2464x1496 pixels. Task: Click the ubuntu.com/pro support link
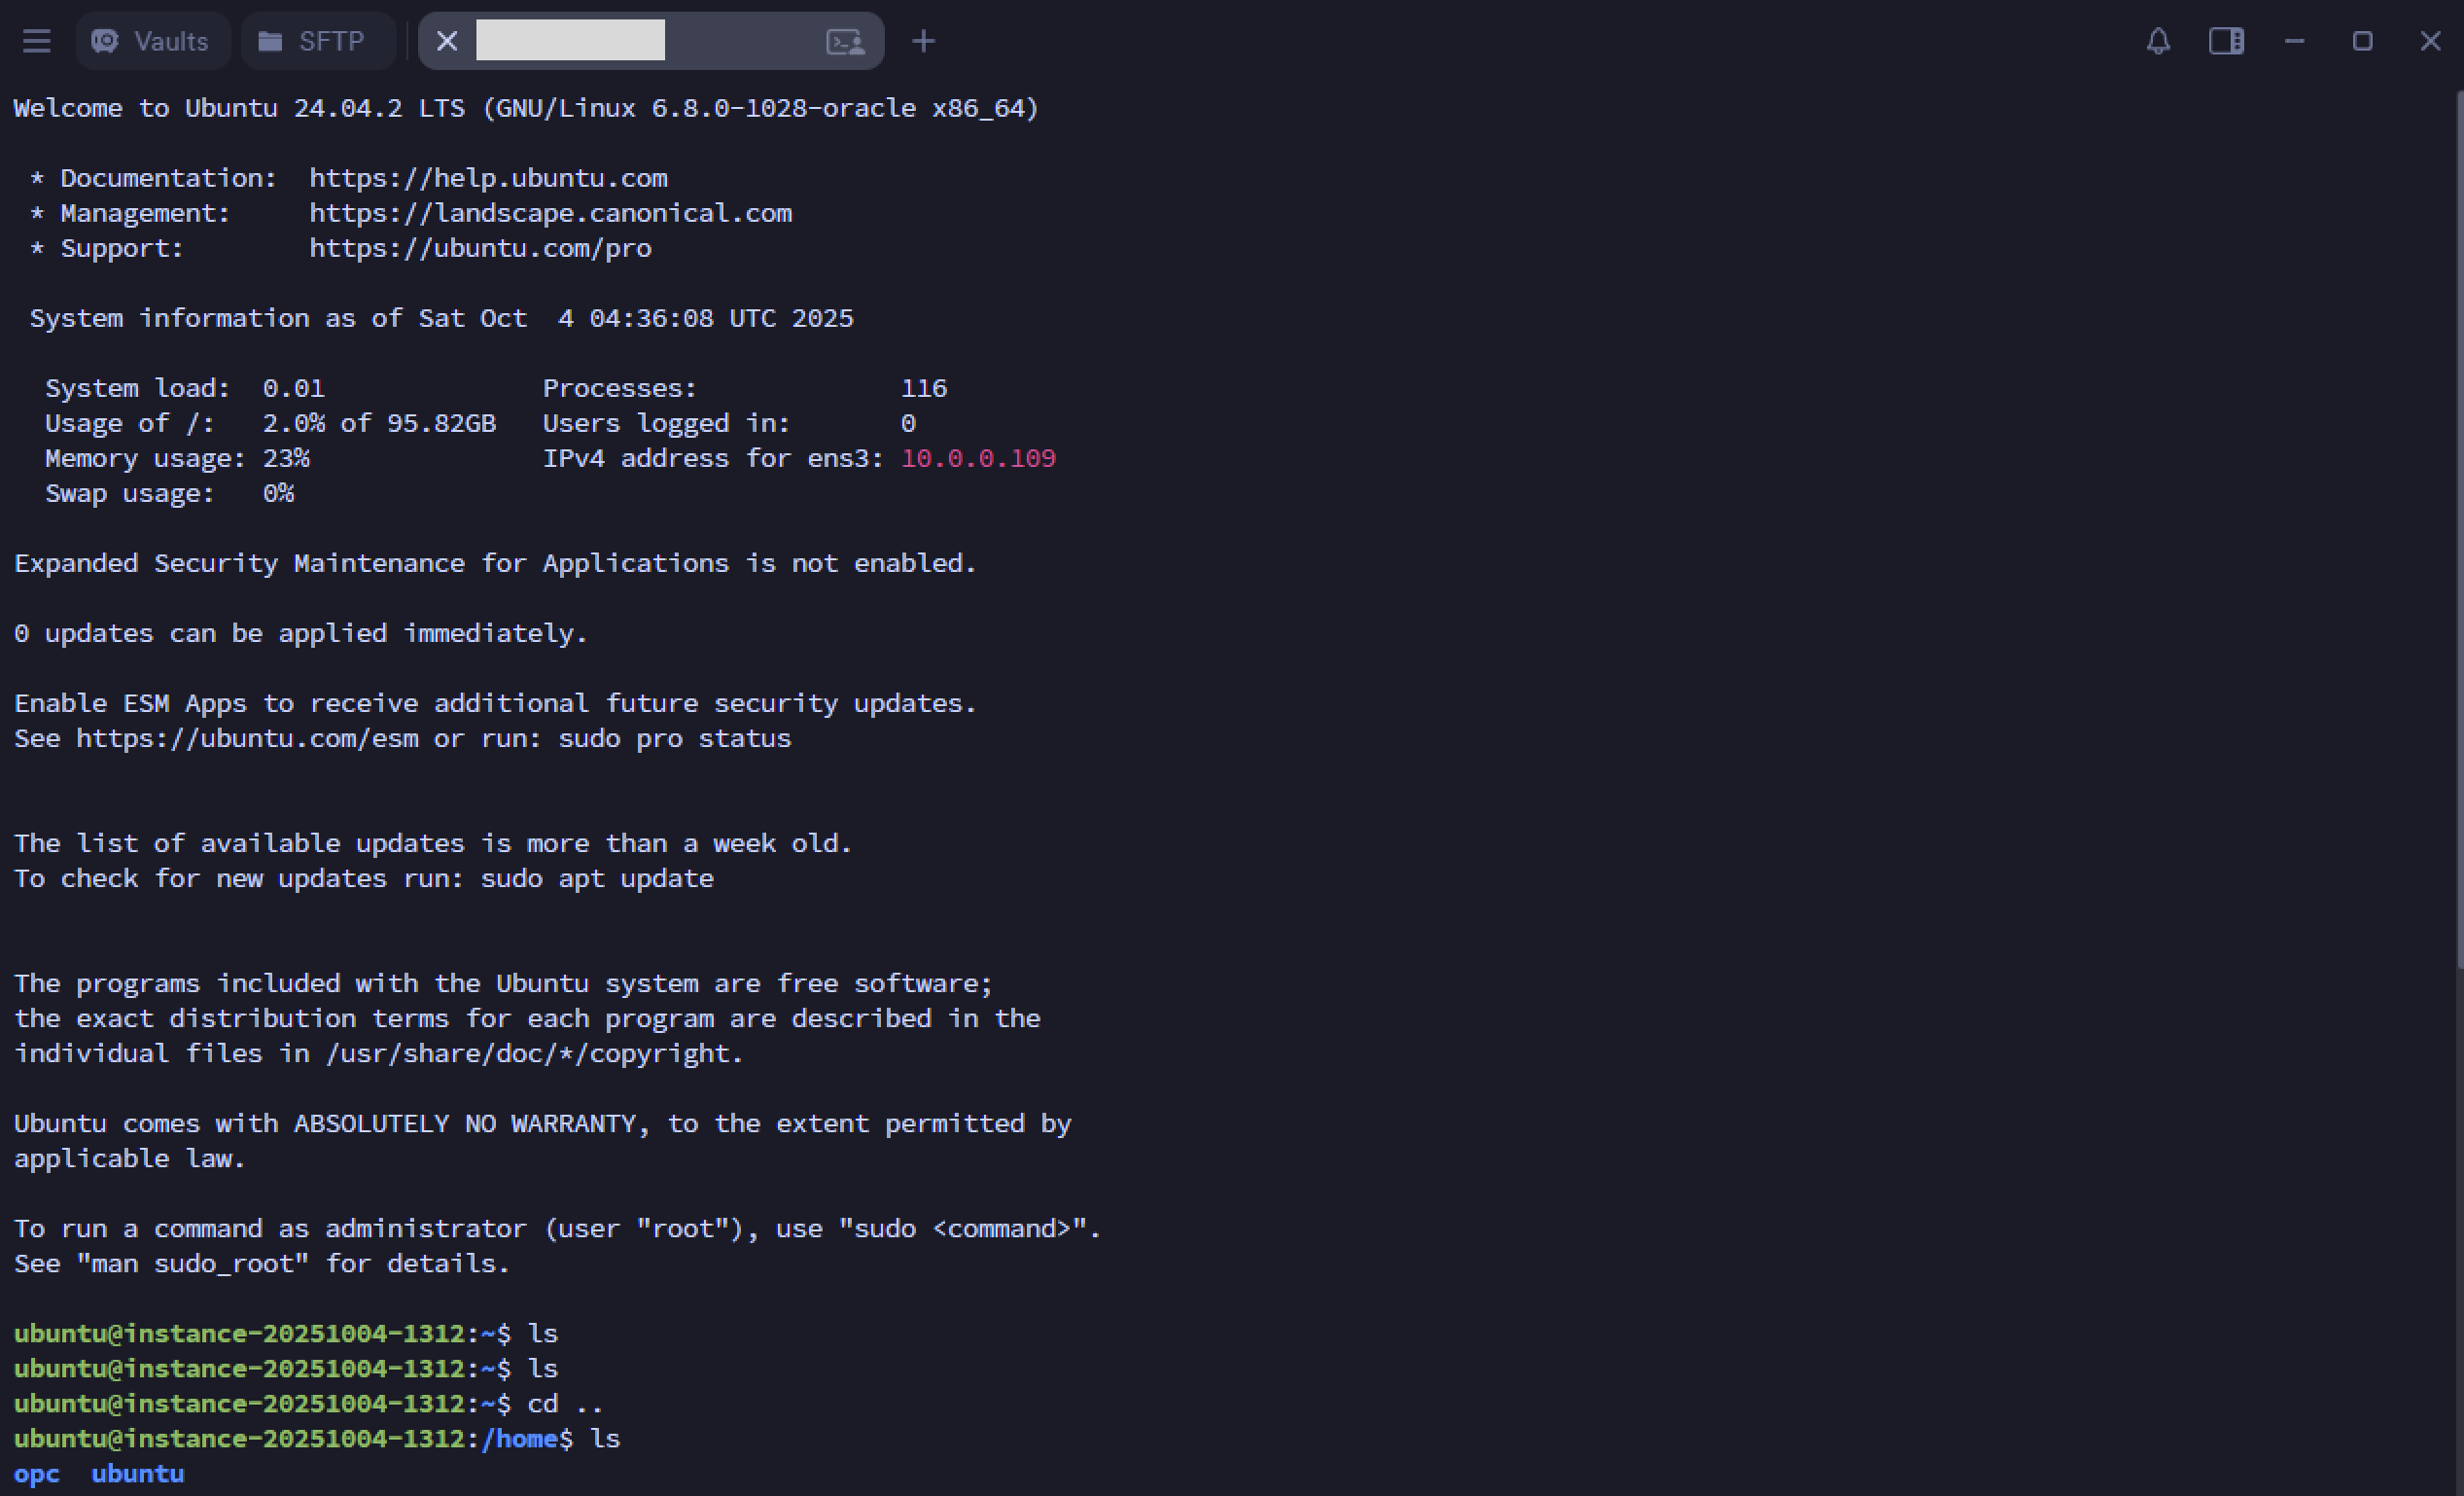(480, 248)
